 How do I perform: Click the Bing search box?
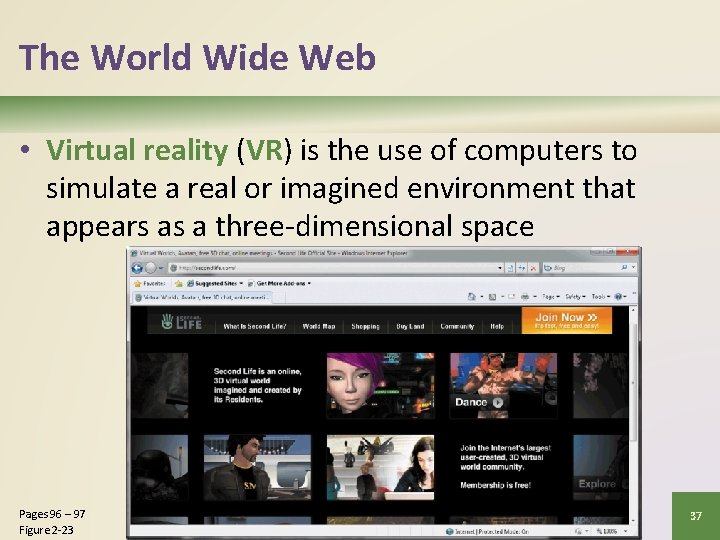point(582,268)
